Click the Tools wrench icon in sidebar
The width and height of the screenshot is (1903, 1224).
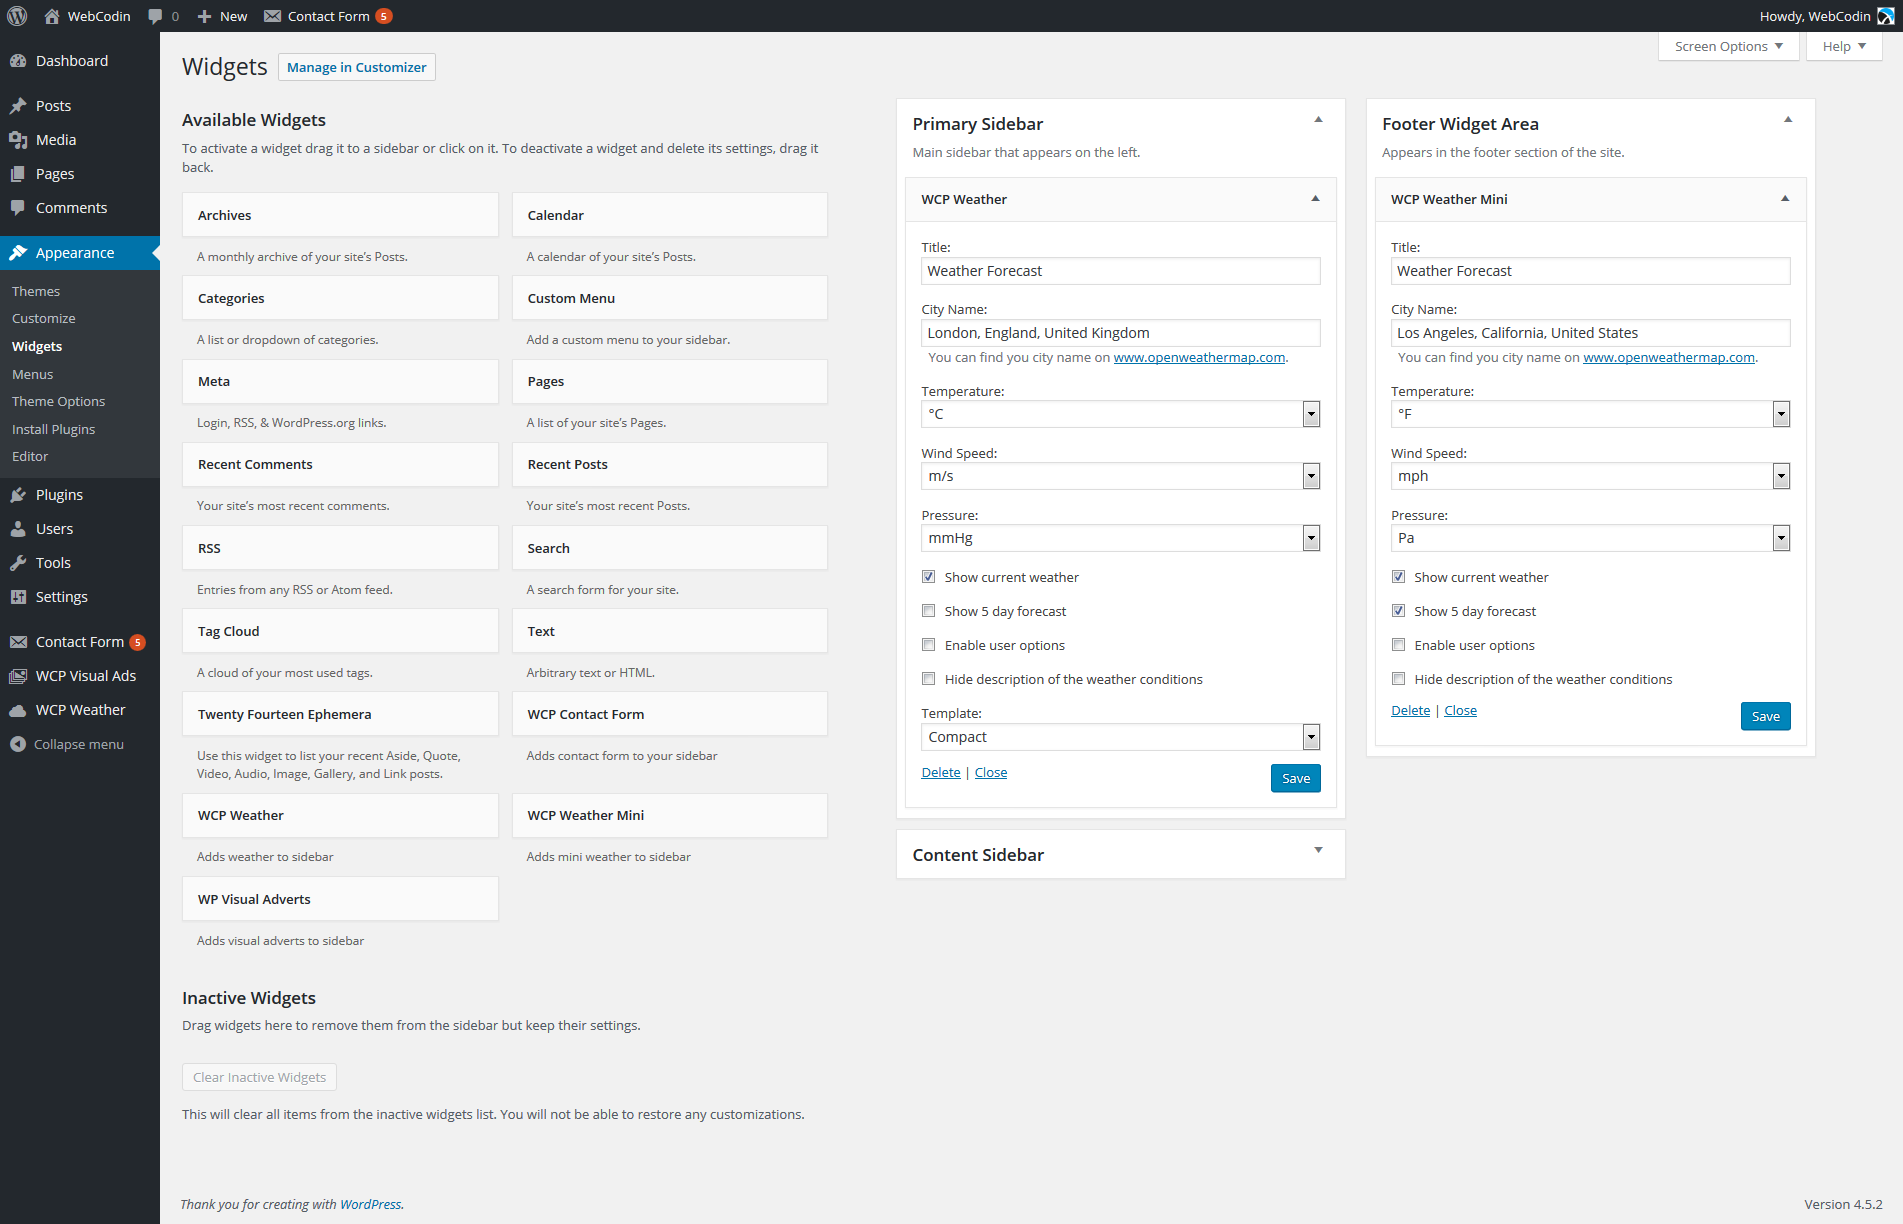18,563
